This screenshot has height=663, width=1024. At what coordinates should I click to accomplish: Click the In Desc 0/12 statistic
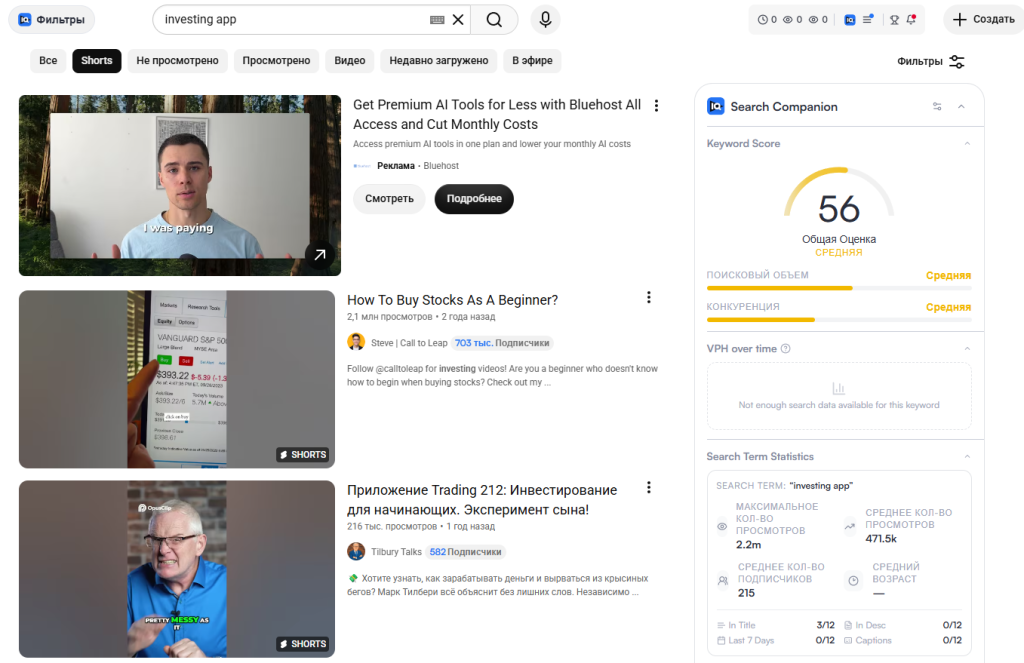pos(903,625)
